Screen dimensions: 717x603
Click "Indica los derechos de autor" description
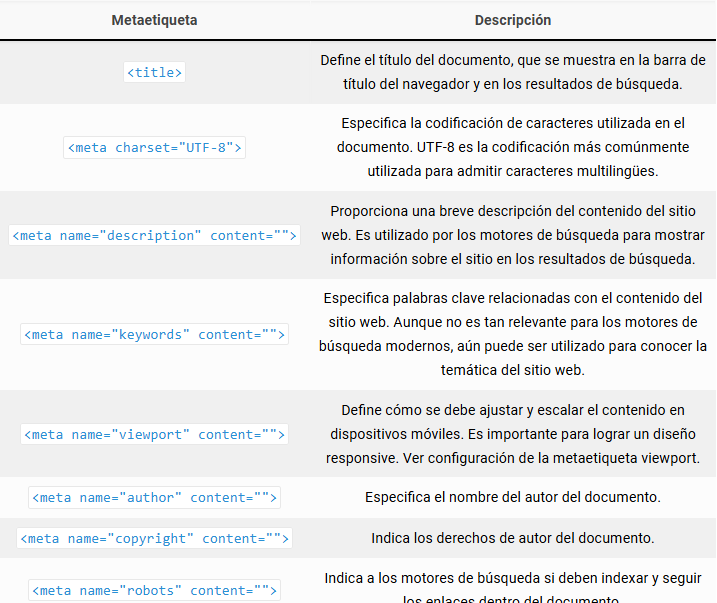pyautogui.click(x=512, y=538)
